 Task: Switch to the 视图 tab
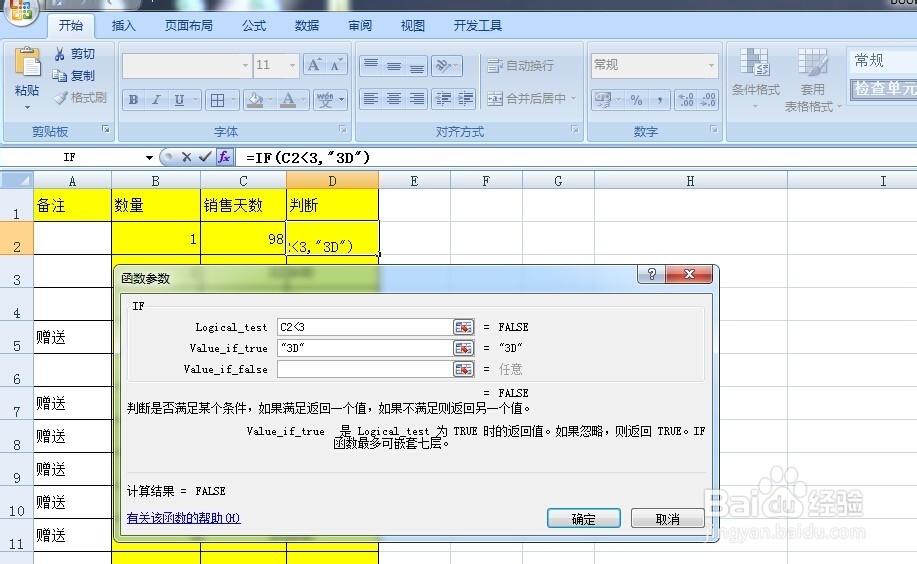pos(412,26)
